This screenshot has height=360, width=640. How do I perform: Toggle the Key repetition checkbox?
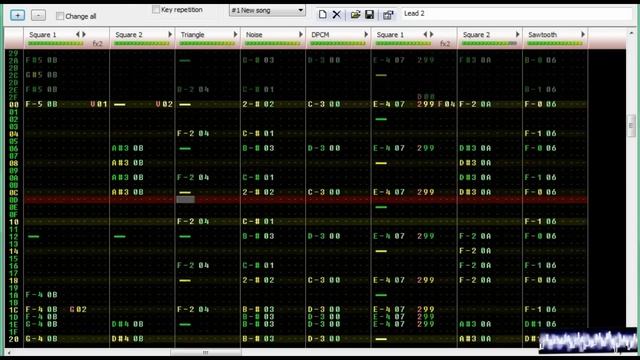click(x=156, y=9)
